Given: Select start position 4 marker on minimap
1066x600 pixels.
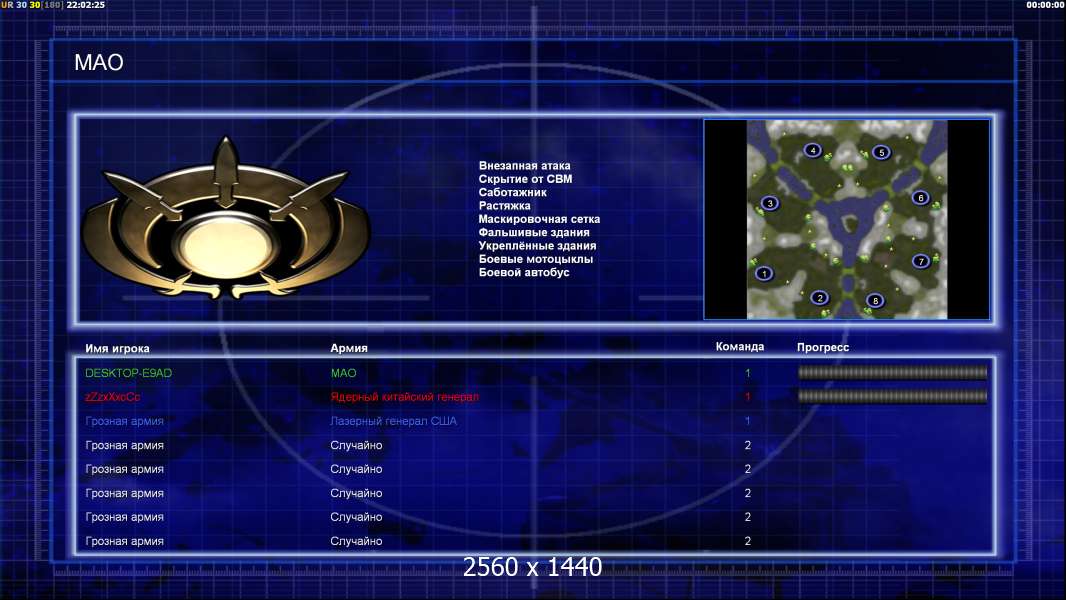Looking at the screenshot, I should tap(812, 150).
